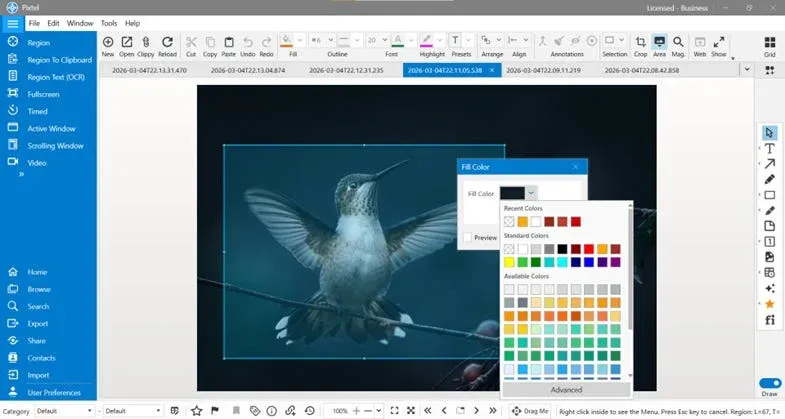Click the Web capture icon
This screenshot has height=419, width=785.
point(700,42)
